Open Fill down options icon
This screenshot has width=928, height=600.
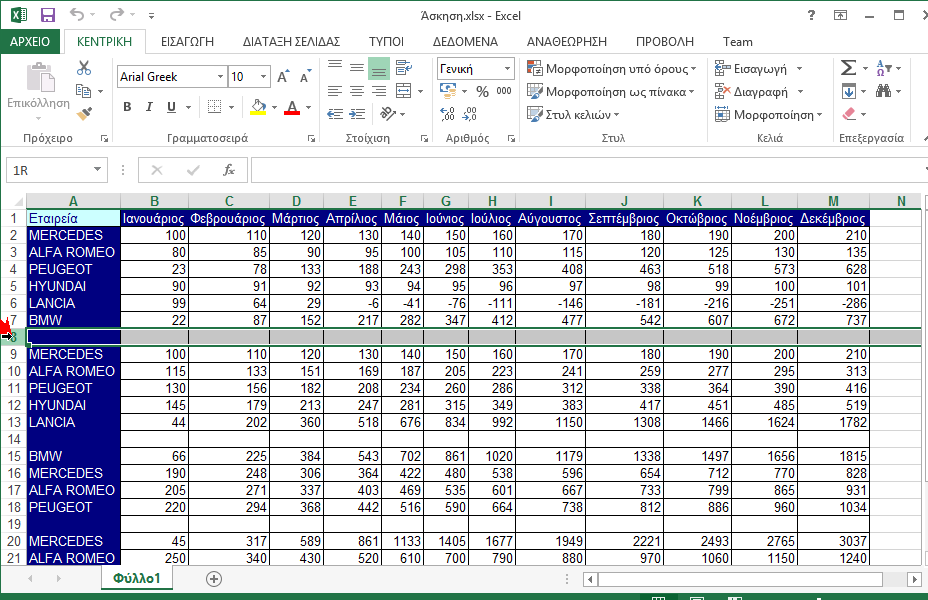coord(849,91)
